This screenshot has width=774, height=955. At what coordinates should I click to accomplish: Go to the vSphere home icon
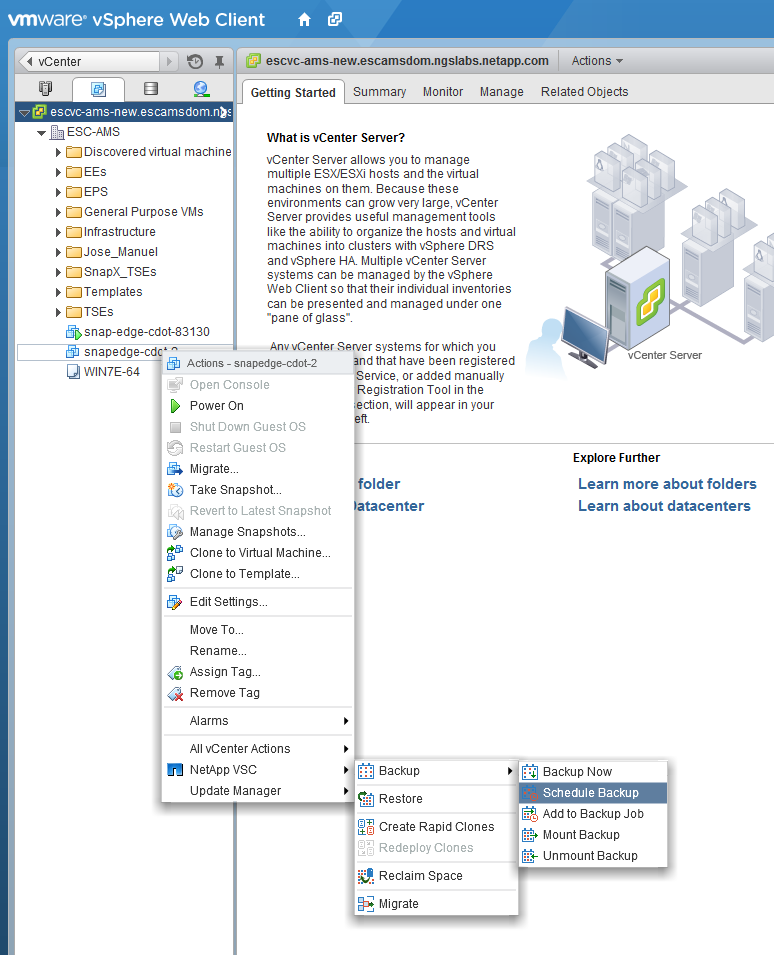(304, 20)
